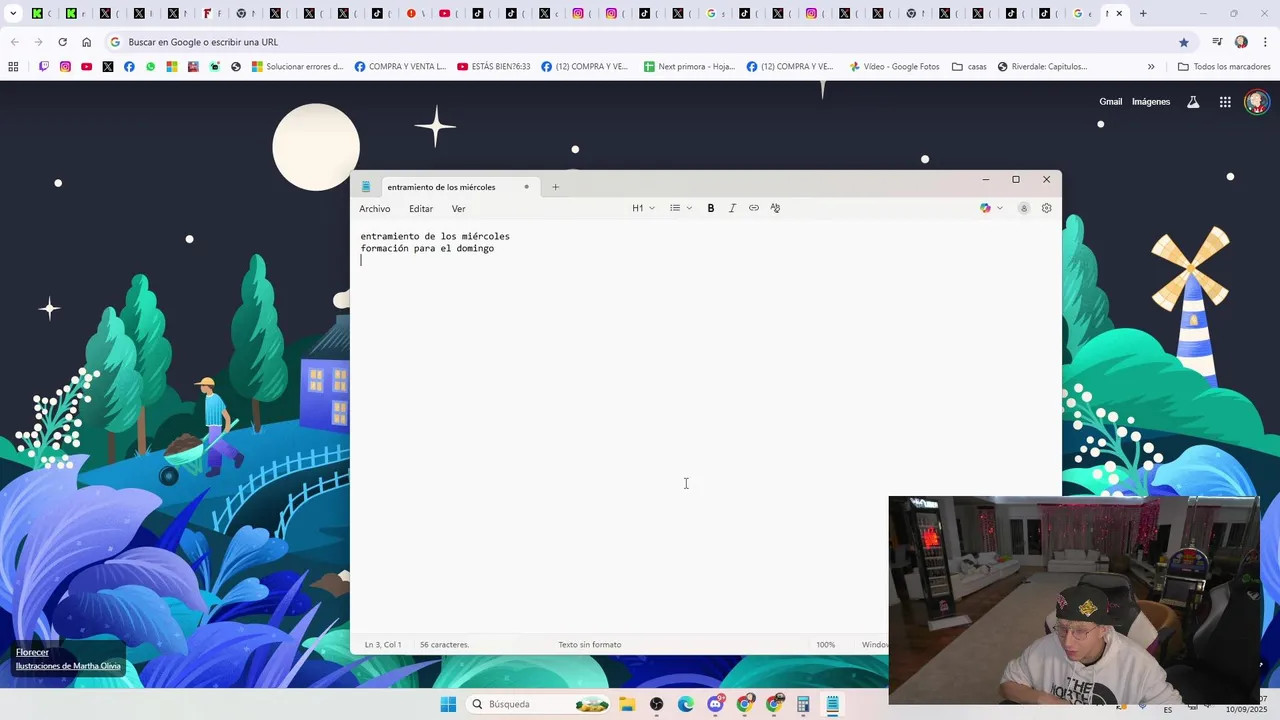The image size is (1280, 720).
Task: Open 'ESTÁS BIEN?6:33' bookmark
Action: pyautogui.click(x=494, y=67)
